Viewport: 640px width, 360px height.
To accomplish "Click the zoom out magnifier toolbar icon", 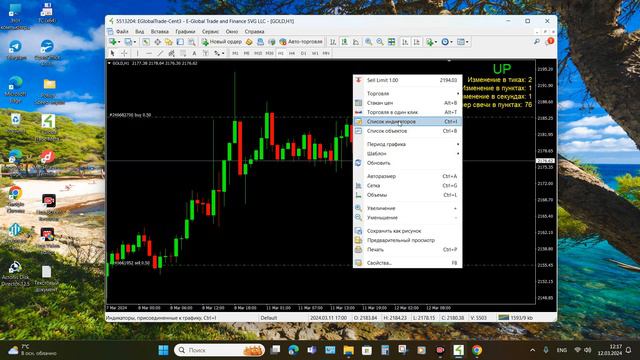I will [380, 42].
